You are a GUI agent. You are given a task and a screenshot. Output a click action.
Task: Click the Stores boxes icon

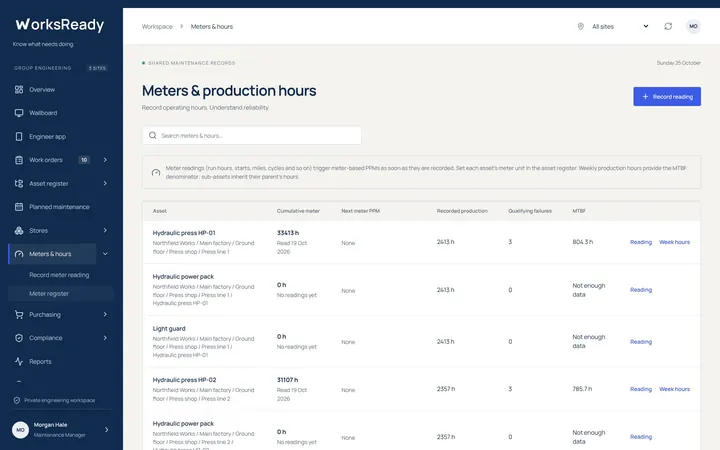(x=19, y=231)
